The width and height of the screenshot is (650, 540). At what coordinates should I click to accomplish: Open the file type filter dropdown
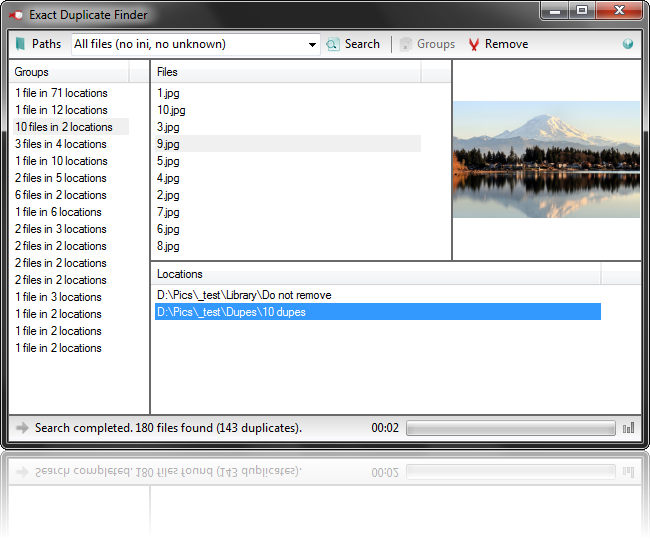(x=312, y=44)
